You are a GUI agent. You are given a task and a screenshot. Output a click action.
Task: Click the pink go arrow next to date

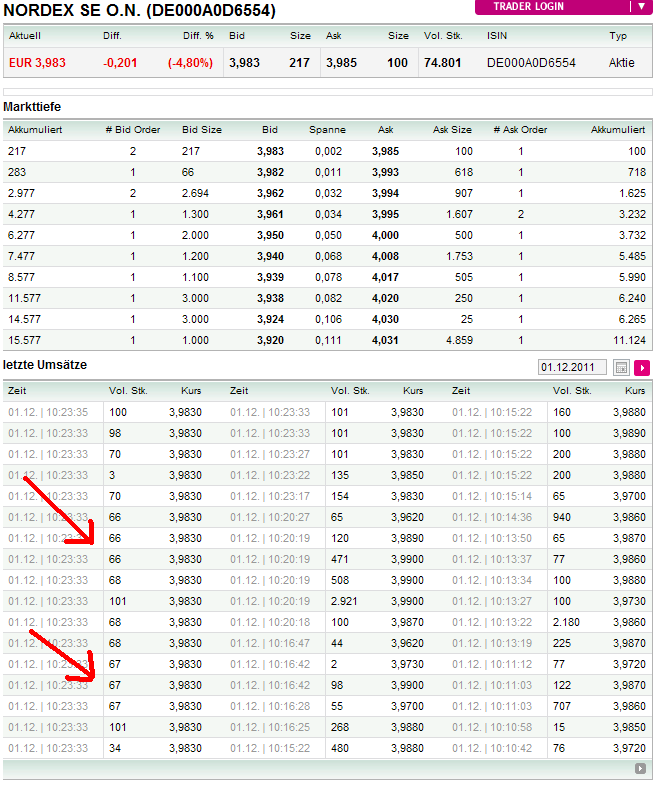tap(641, 367)
